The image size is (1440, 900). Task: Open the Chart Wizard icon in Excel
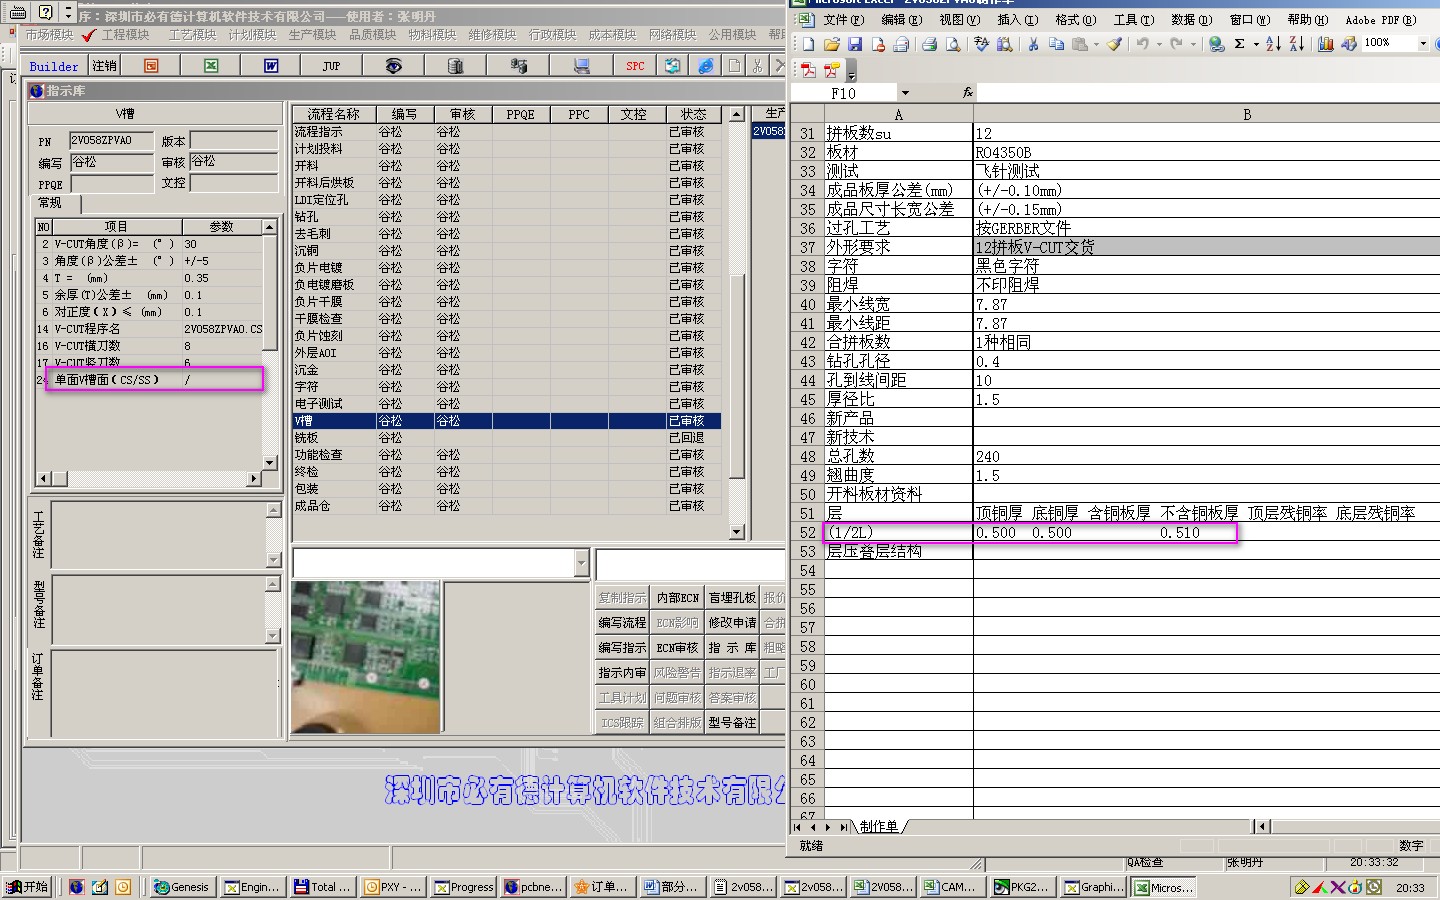pos(1326,44)
